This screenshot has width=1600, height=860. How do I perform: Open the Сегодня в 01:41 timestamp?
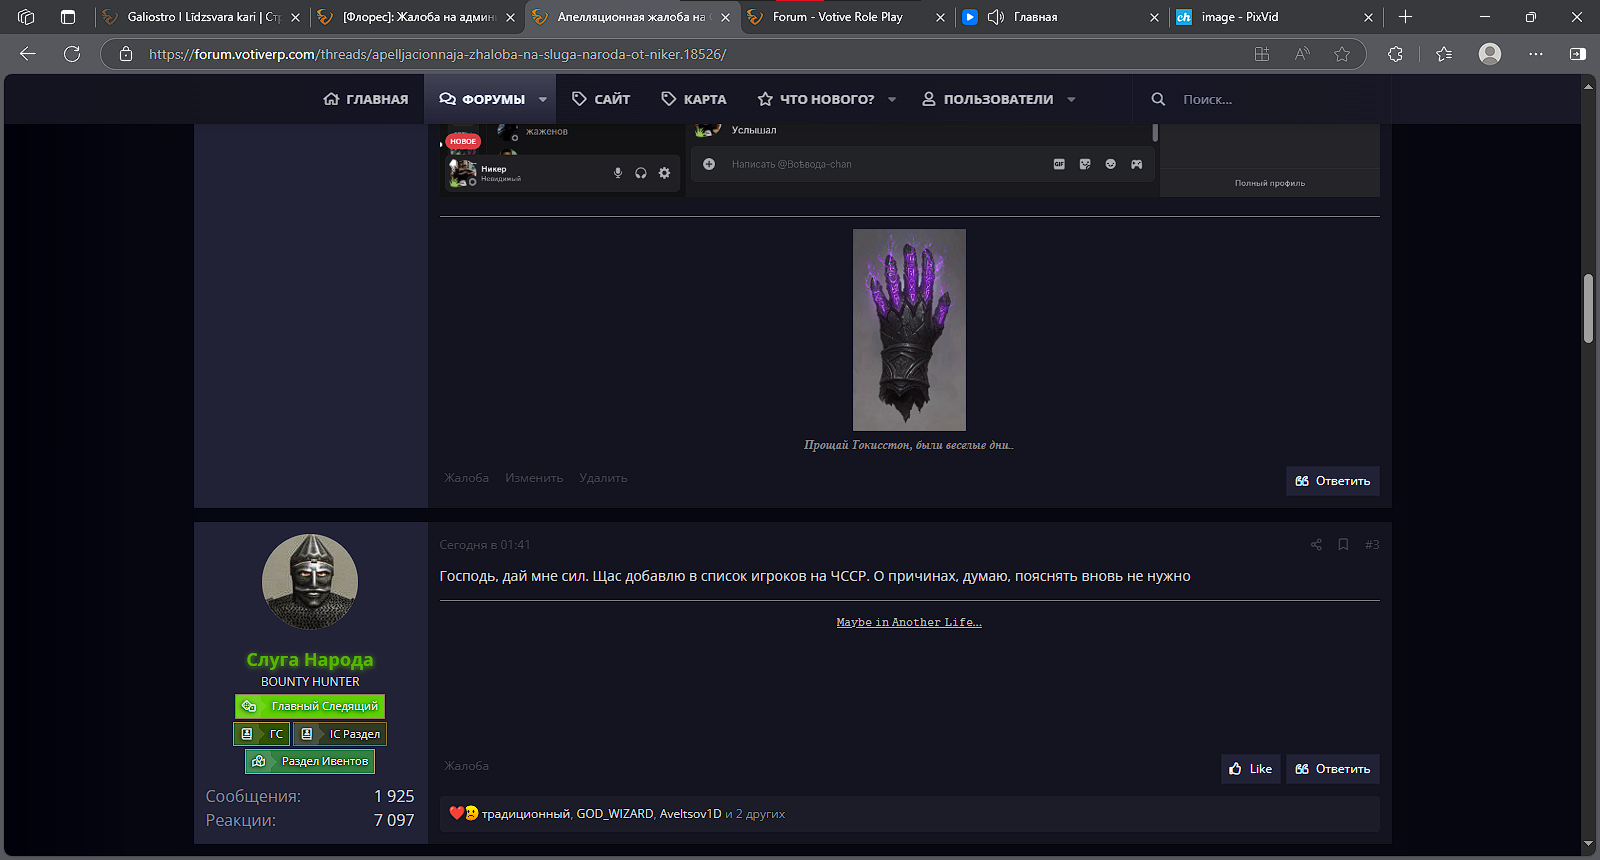[485, 545]
